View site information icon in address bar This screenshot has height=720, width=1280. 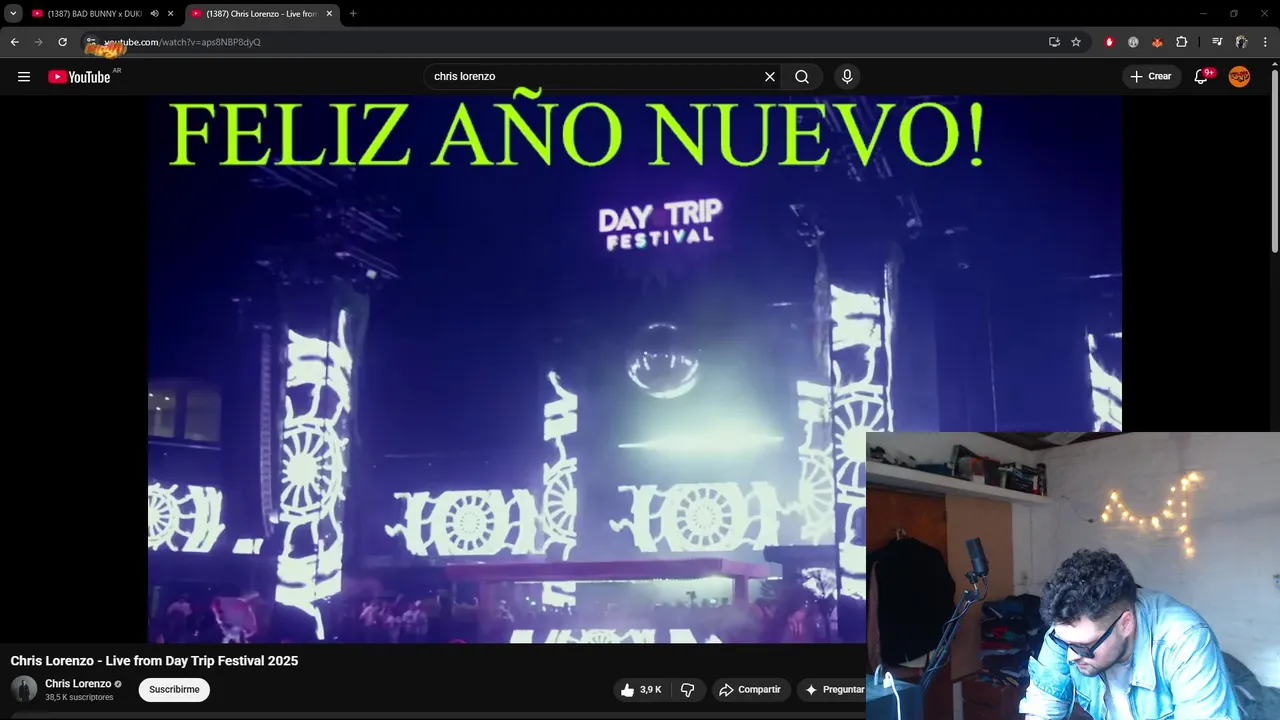tap(91, 42)
